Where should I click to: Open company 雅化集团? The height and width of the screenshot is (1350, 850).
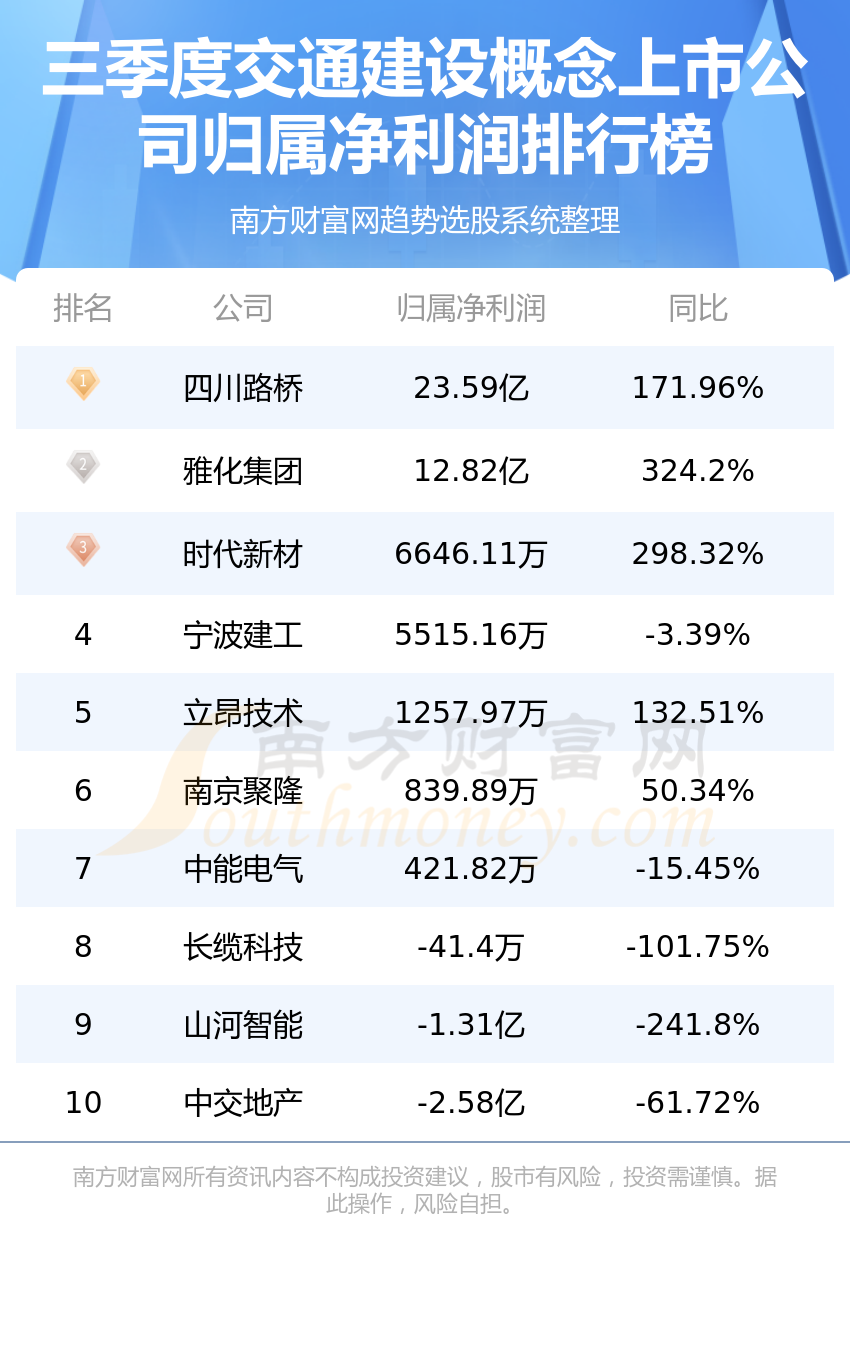click(x=243, y=471)
